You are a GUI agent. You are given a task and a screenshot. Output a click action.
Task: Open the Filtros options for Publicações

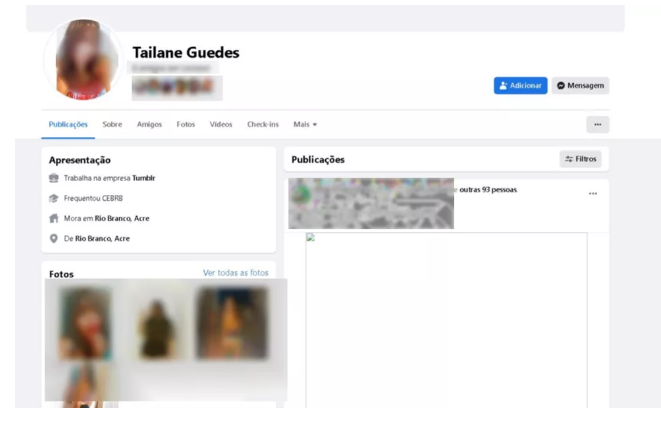pos(580,159)
